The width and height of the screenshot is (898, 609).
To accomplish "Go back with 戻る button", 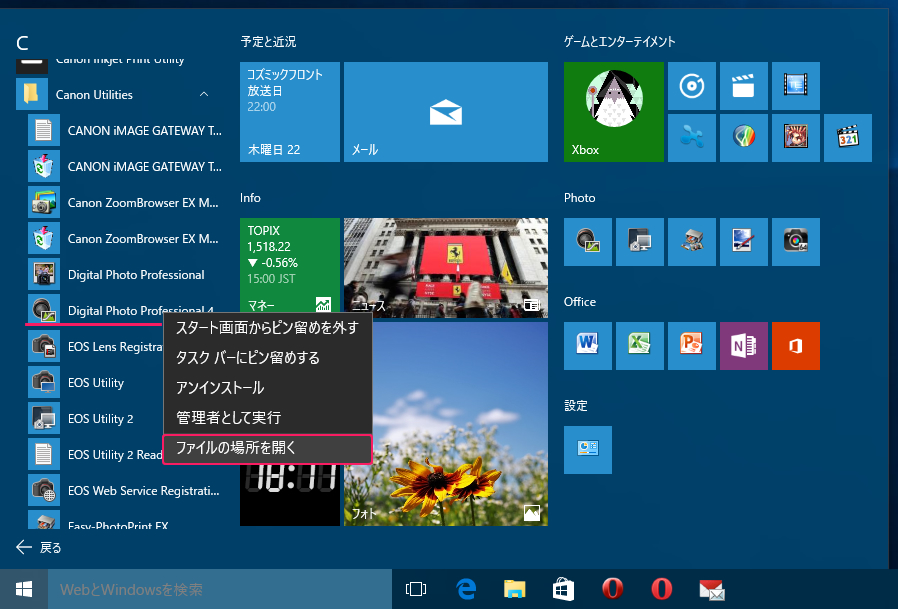I will [x=38, y=548].
